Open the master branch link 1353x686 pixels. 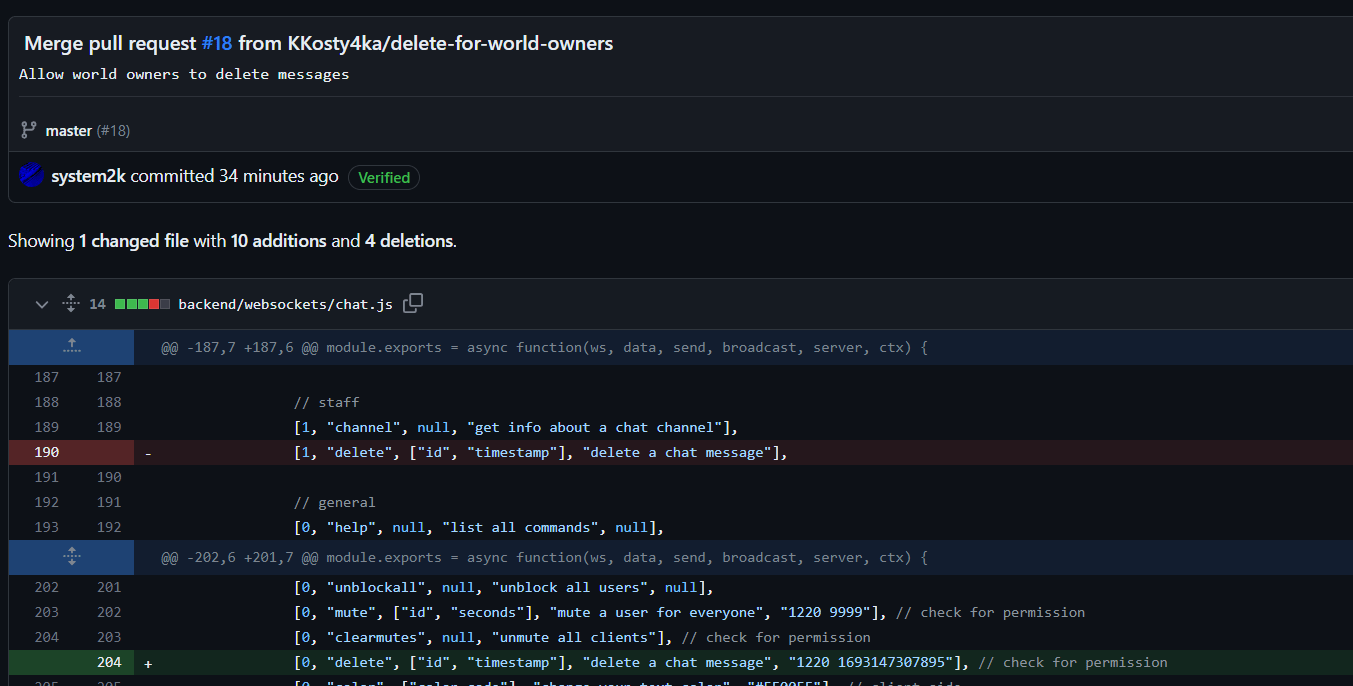[69, 131]
